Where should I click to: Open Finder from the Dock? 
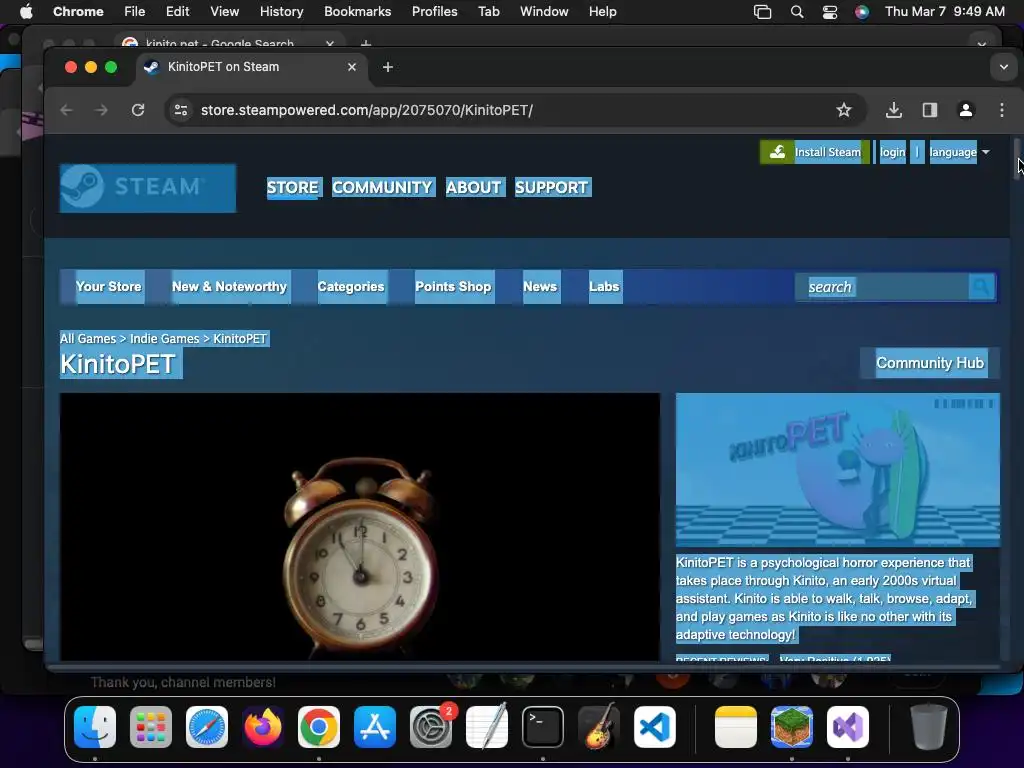(x=95, y=727)
